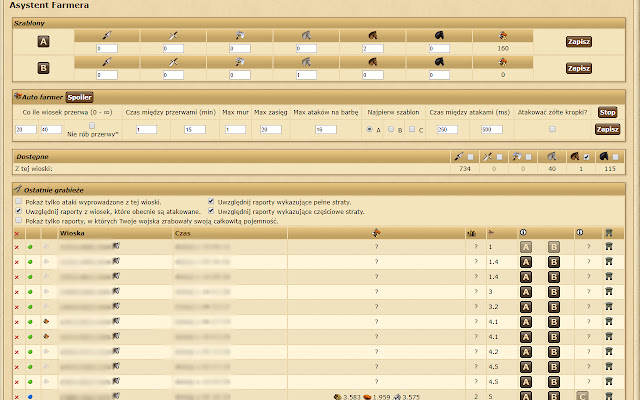Uncheck 'Uwzględnij raporty wykazujące pełne straty'
640x400 pixels.
(209, 201)
